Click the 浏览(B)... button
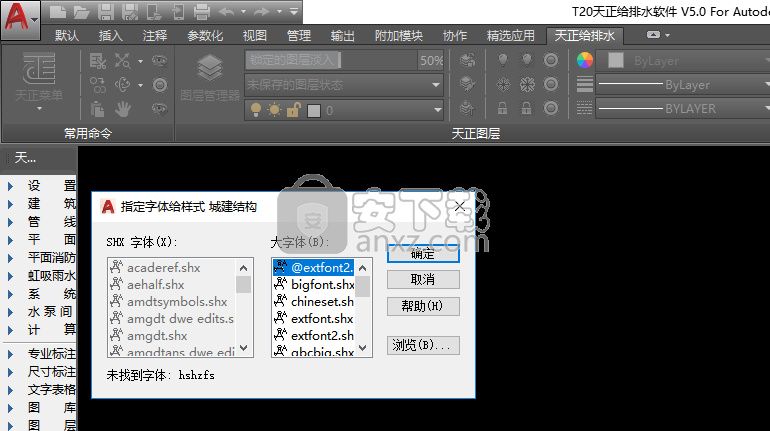 point(423,345)
